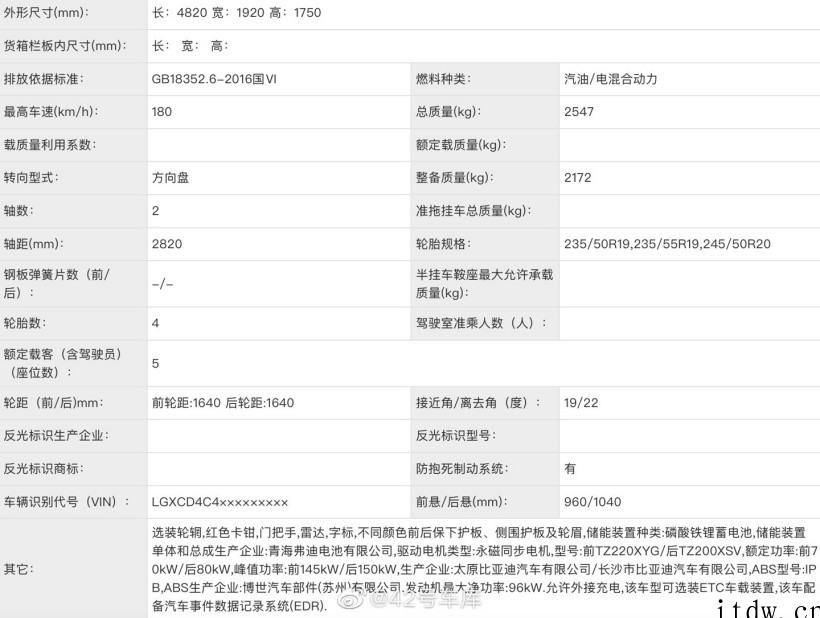Select the approach/departure angle 19/22

pyautogui.click(x=581, y=403)
